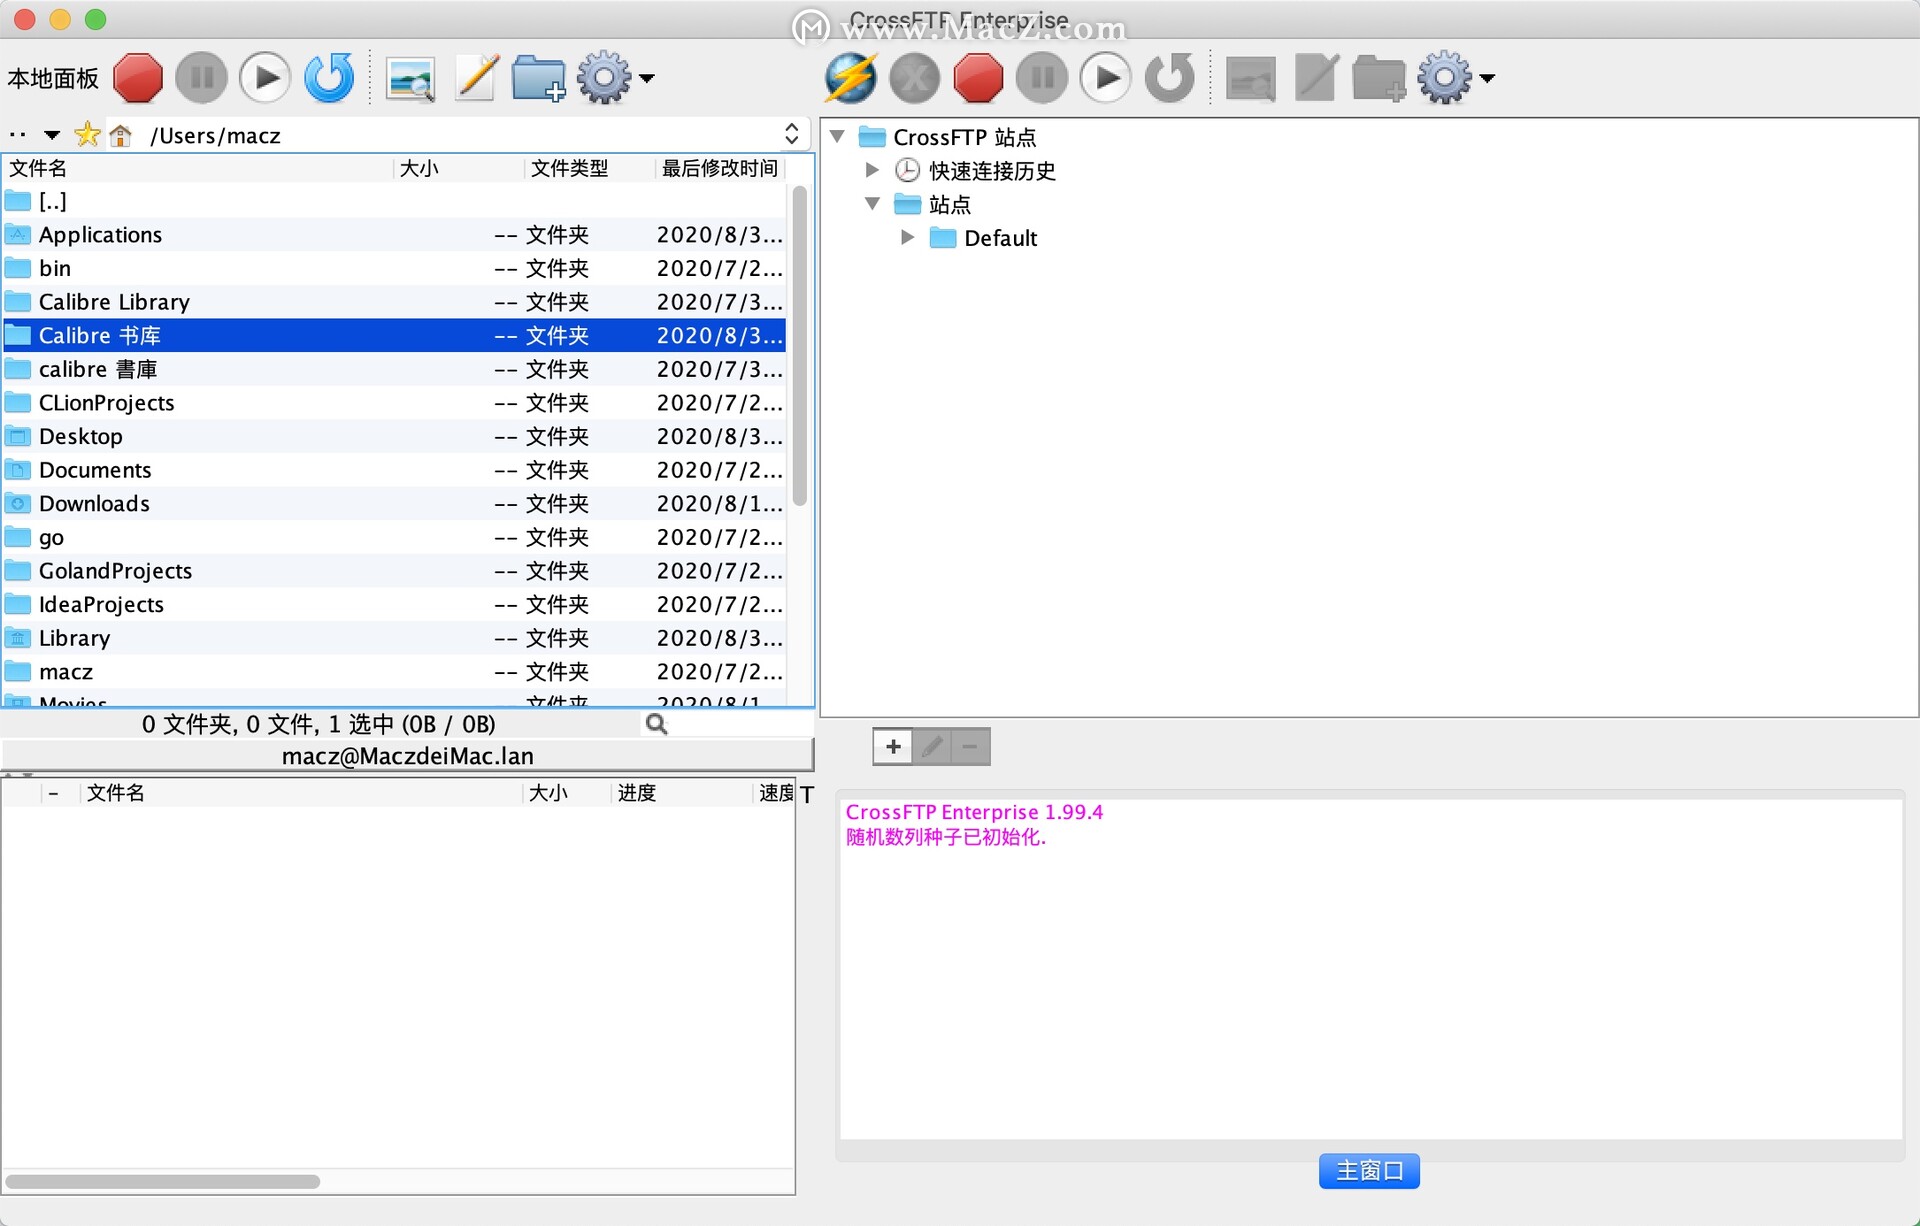Click the macz@MaczdeiMac.lan tab
1920x1226 pixels.
tap(407, 756)
